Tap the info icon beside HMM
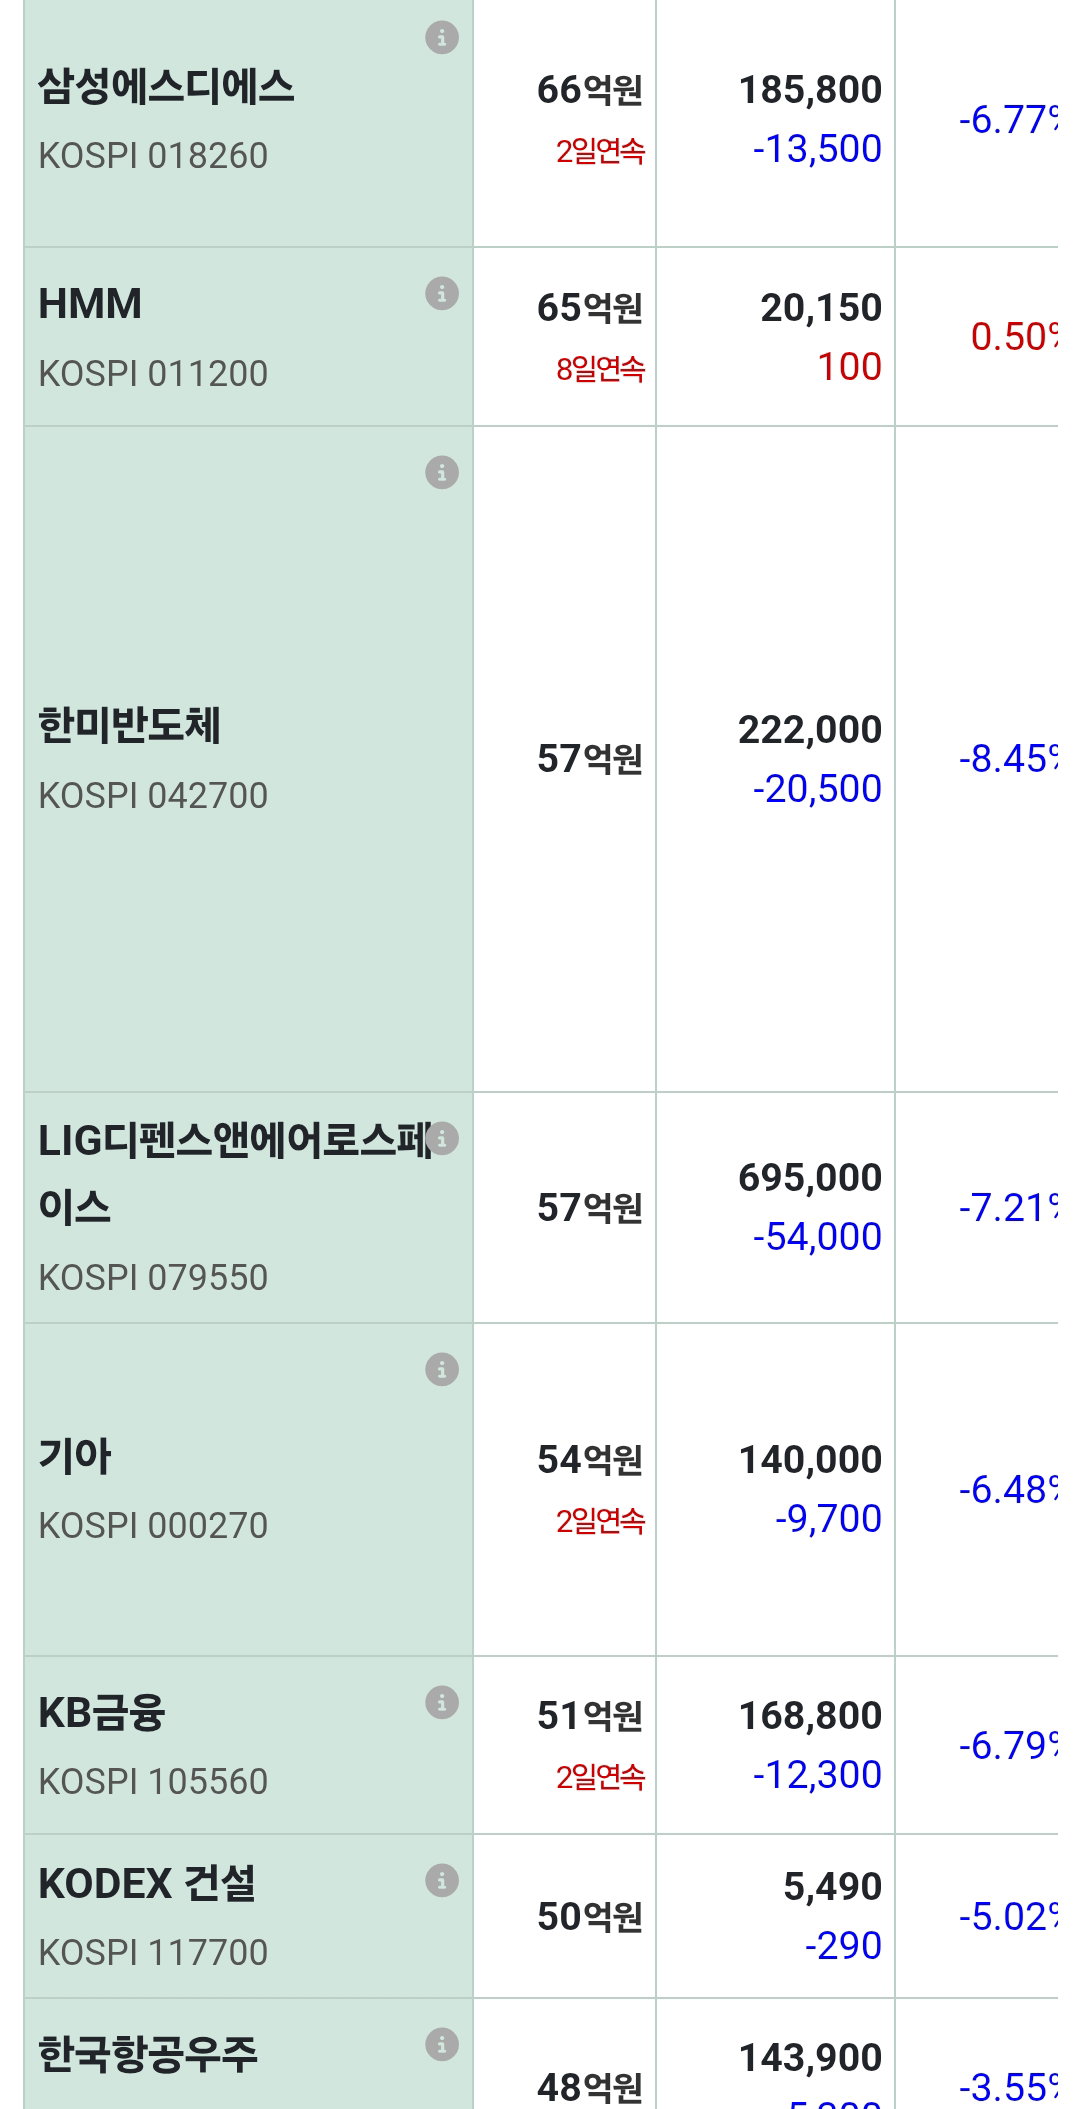The height and width of the screenshot is (2109, 1080). [x=442, y=293]
